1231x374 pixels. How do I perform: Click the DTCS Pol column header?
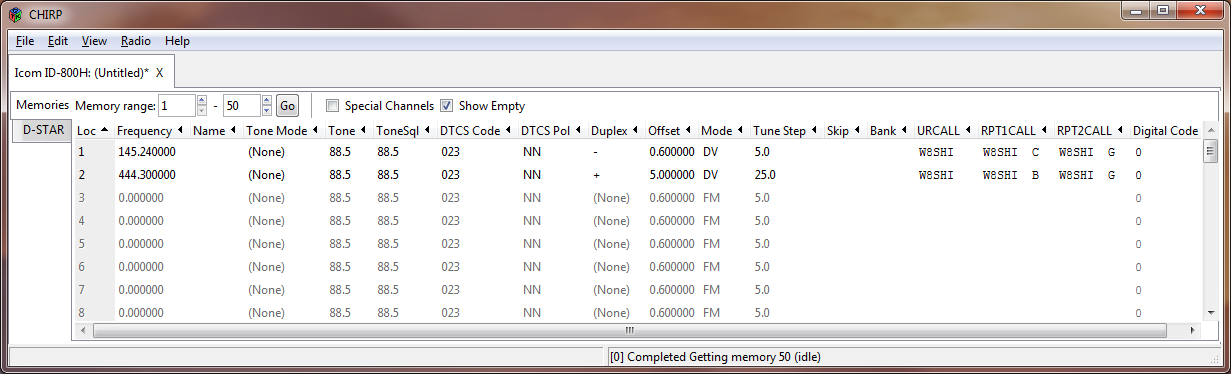pos(553,130)
